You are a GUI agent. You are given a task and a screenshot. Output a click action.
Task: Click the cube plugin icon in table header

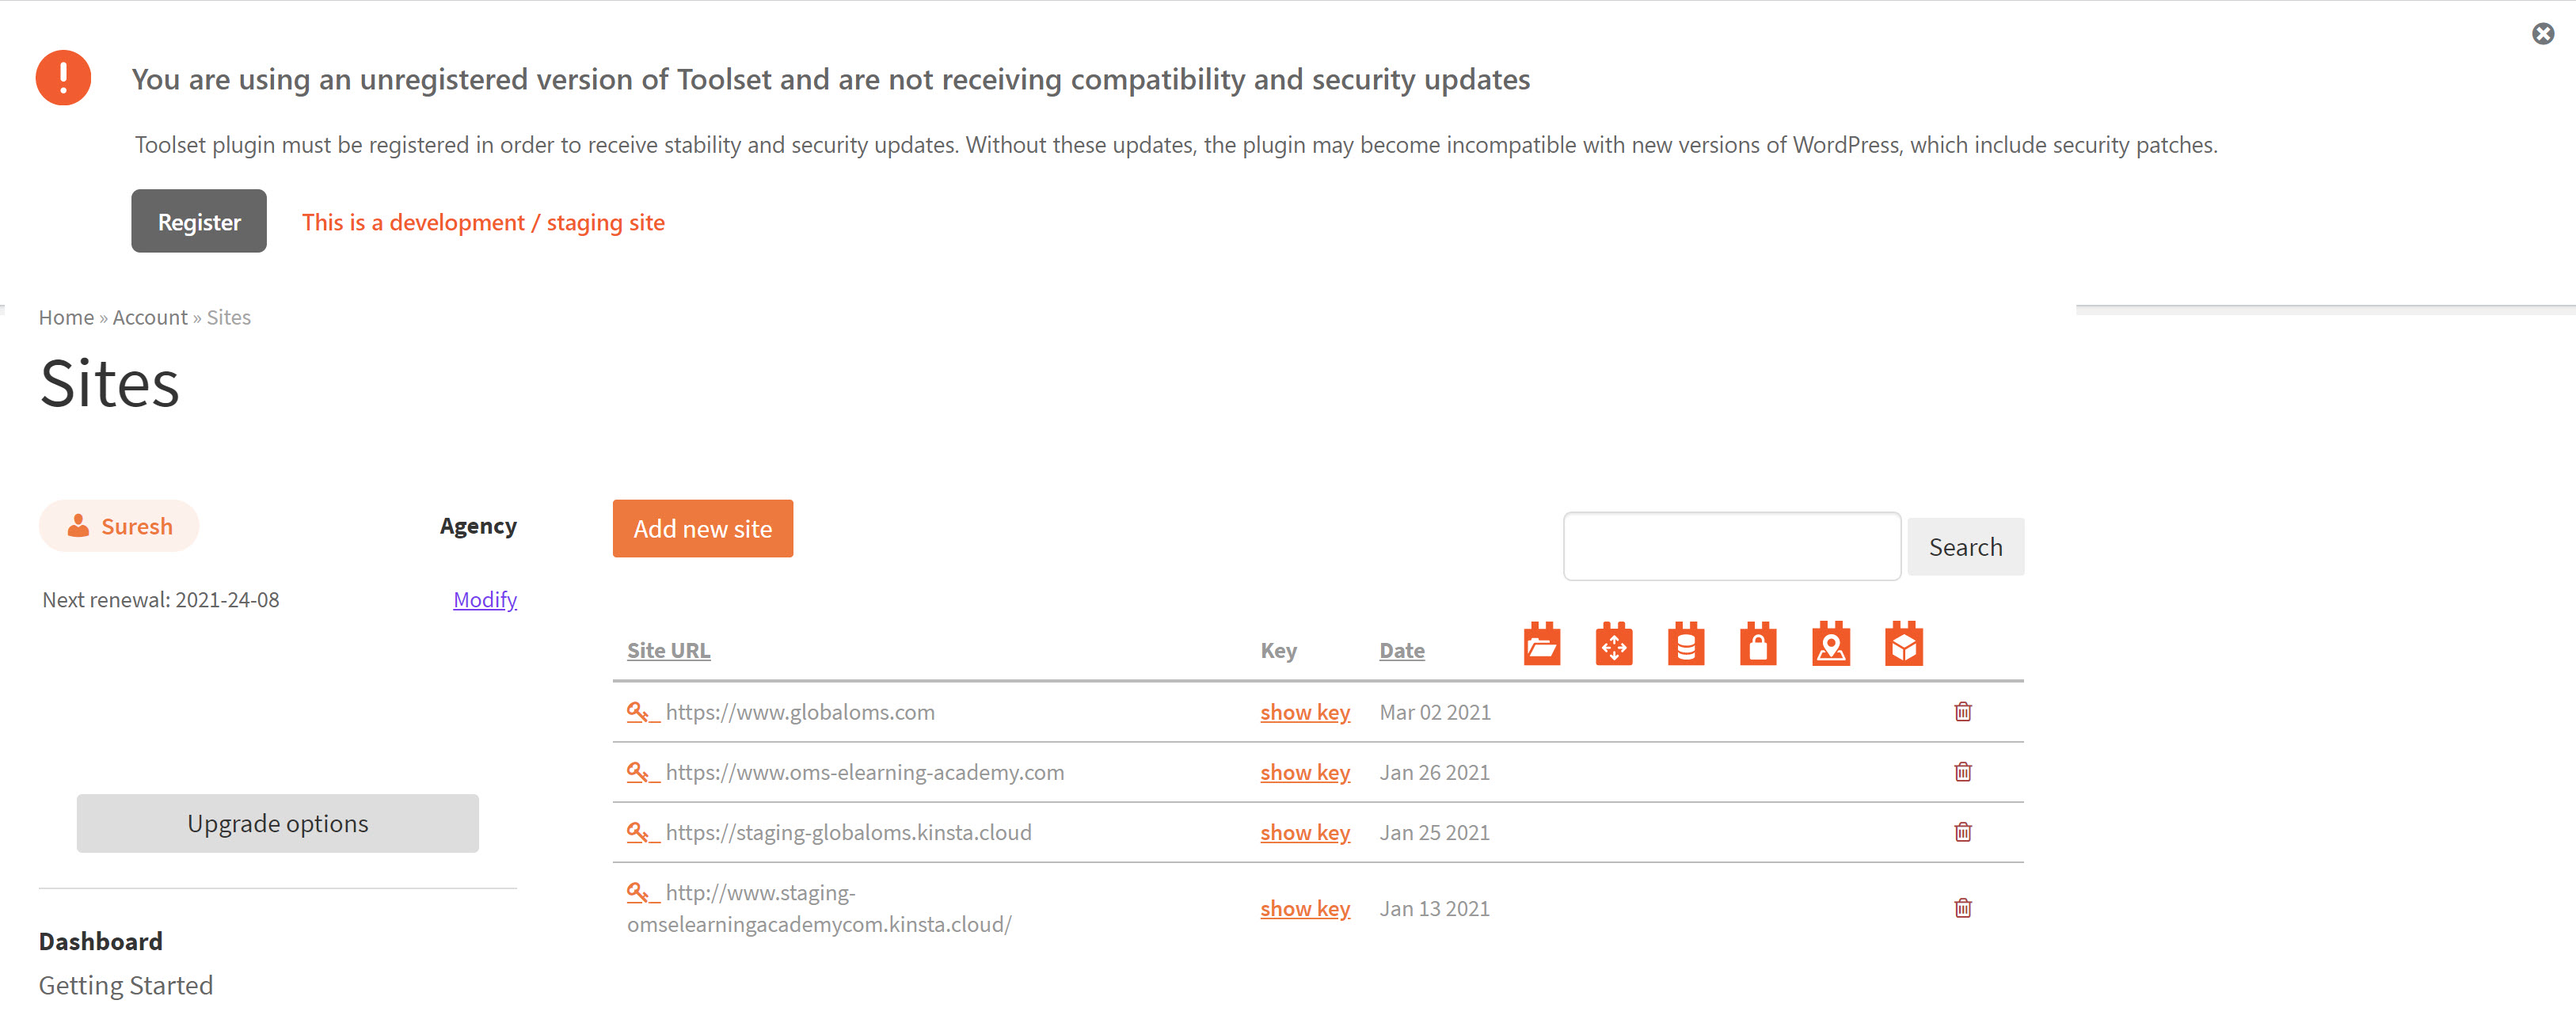pos(1903,645)
